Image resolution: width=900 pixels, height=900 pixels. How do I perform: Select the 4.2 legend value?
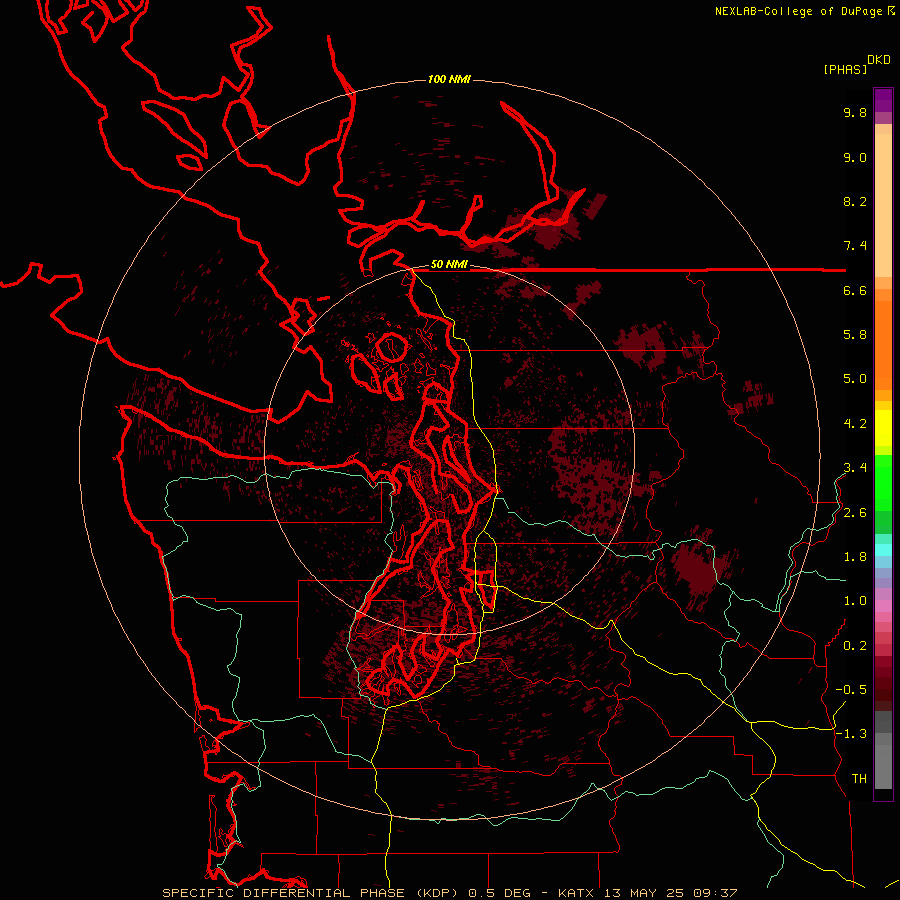[x=855, y=424]
